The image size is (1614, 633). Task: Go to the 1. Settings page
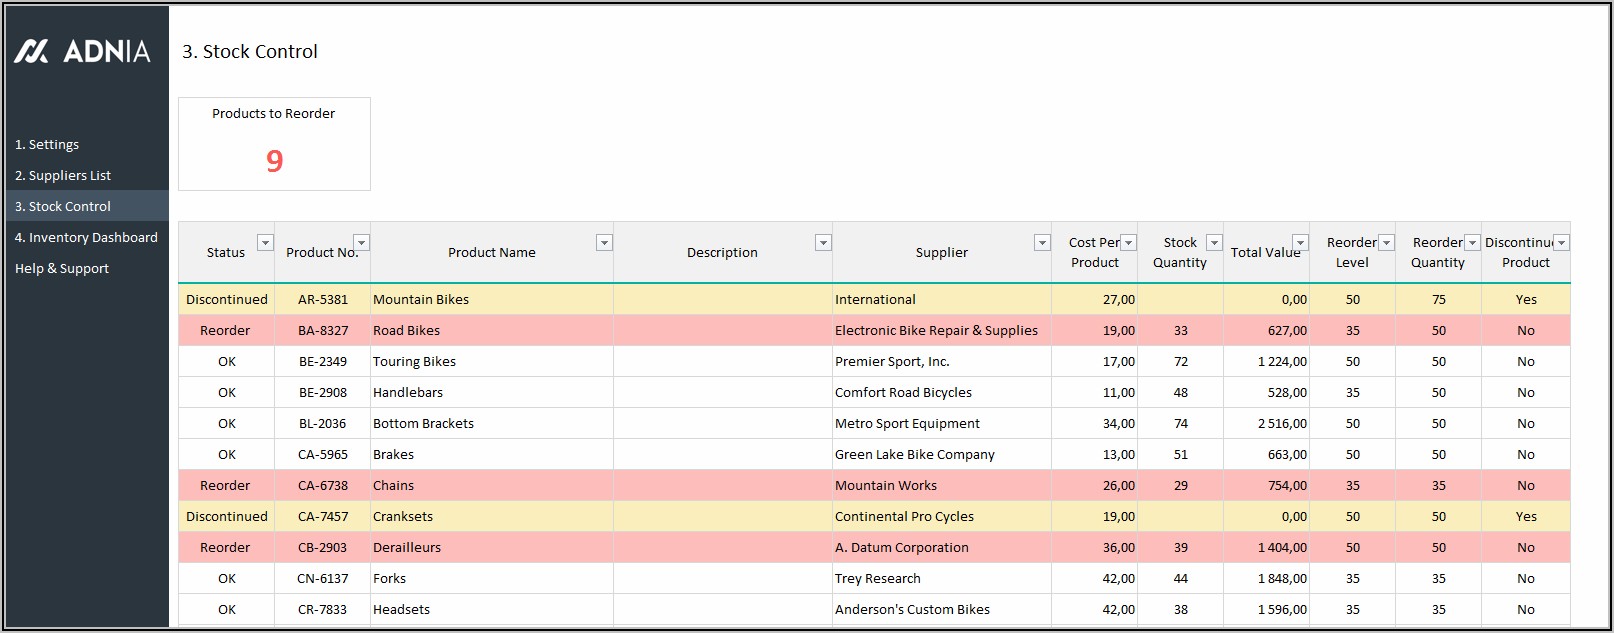(47, 144)
